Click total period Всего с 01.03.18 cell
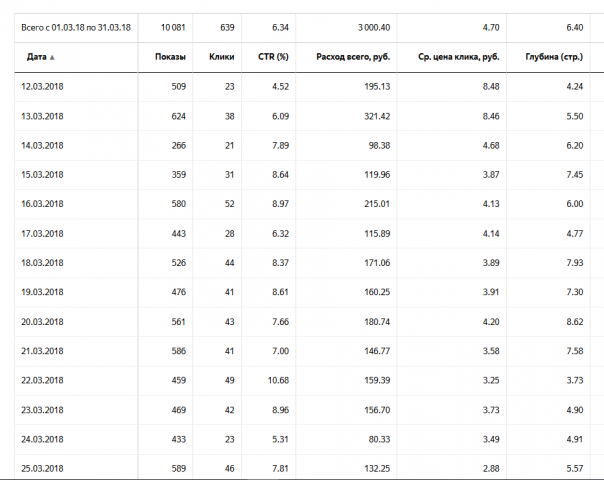604x480 pixels. [76, 28]
